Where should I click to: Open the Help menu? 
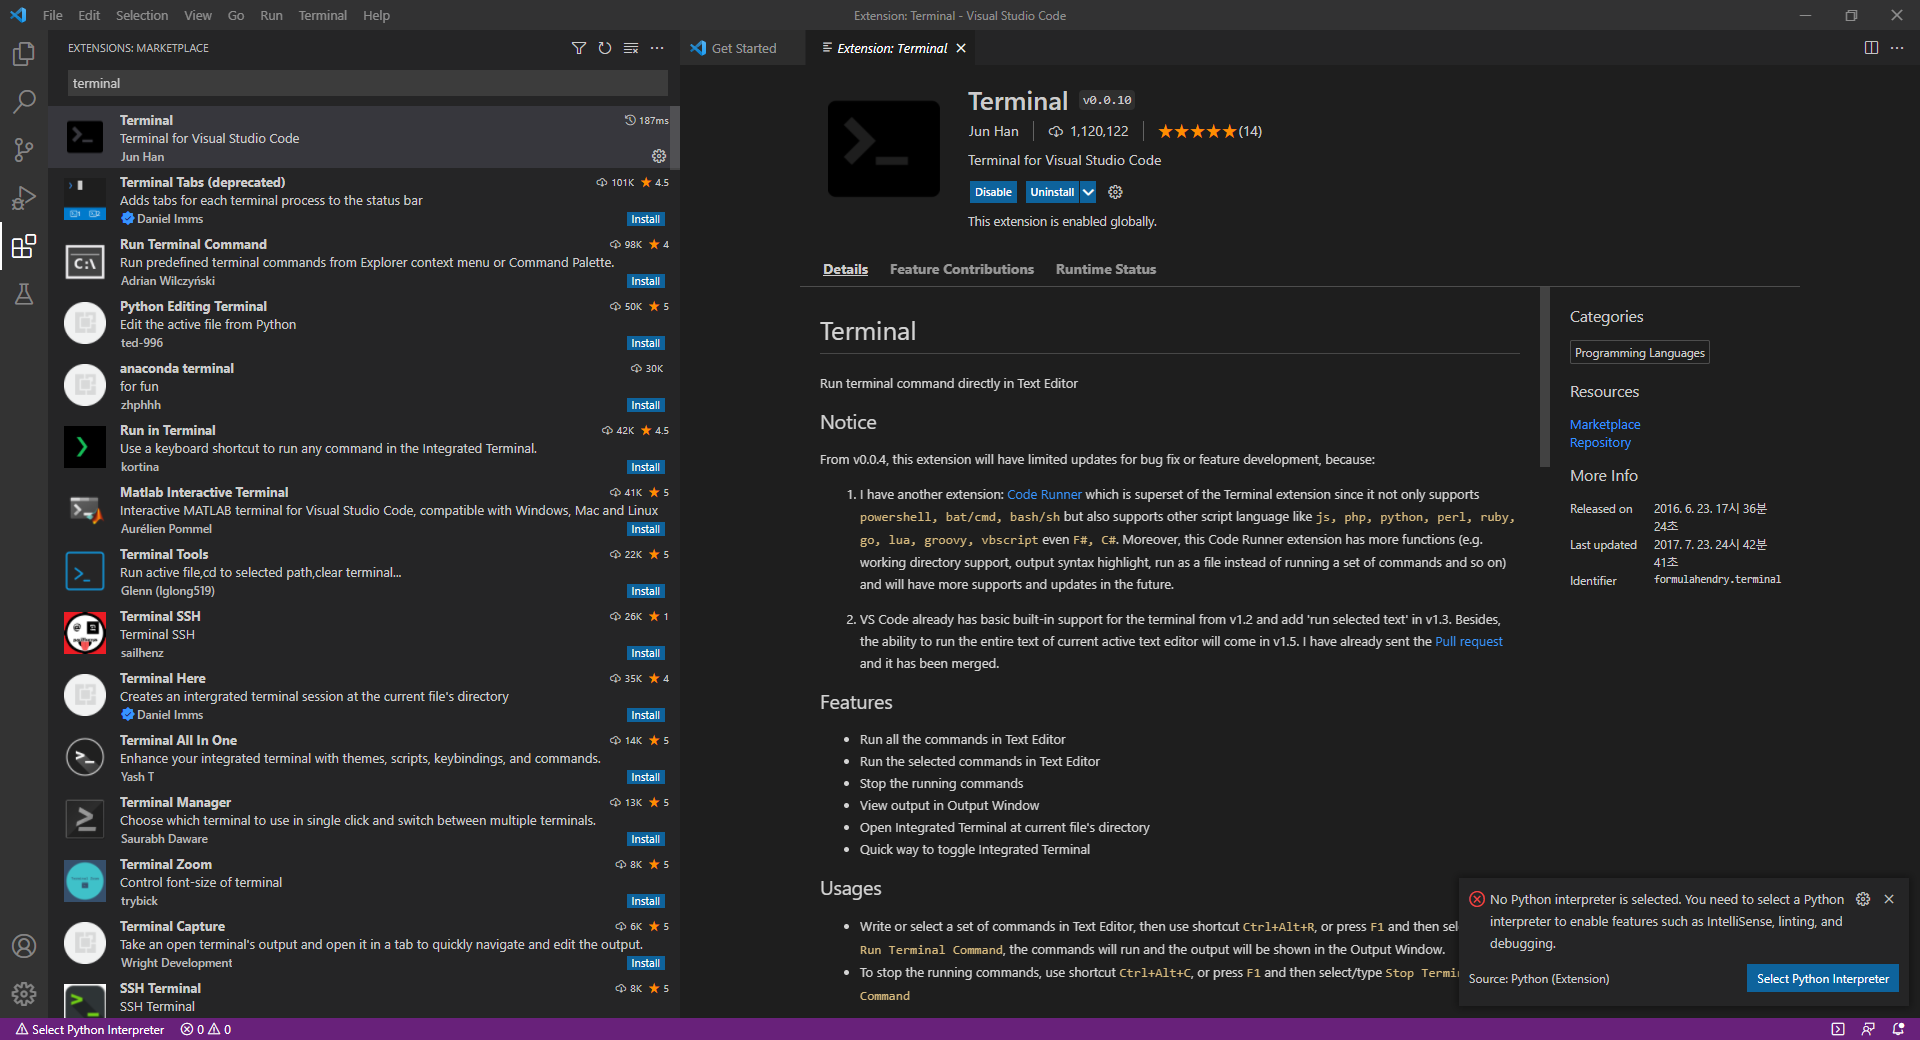[x=377, y=15]
